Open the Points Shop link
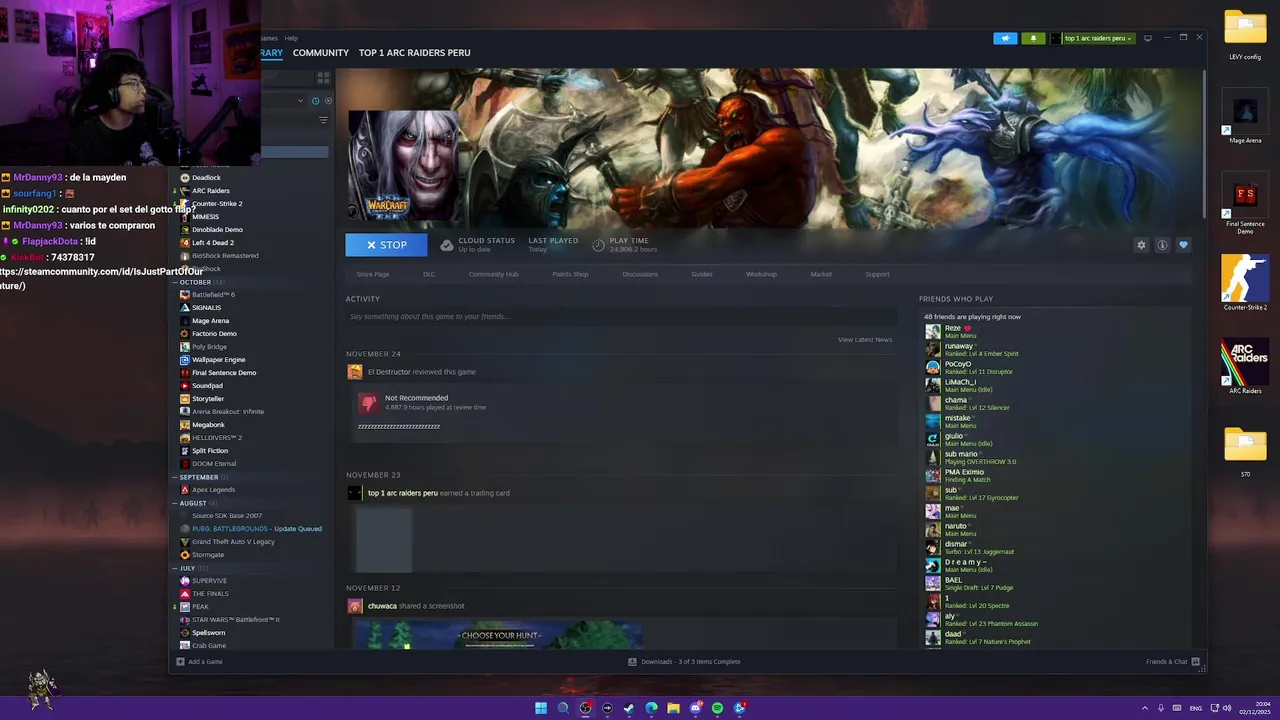 click(570, 274)
